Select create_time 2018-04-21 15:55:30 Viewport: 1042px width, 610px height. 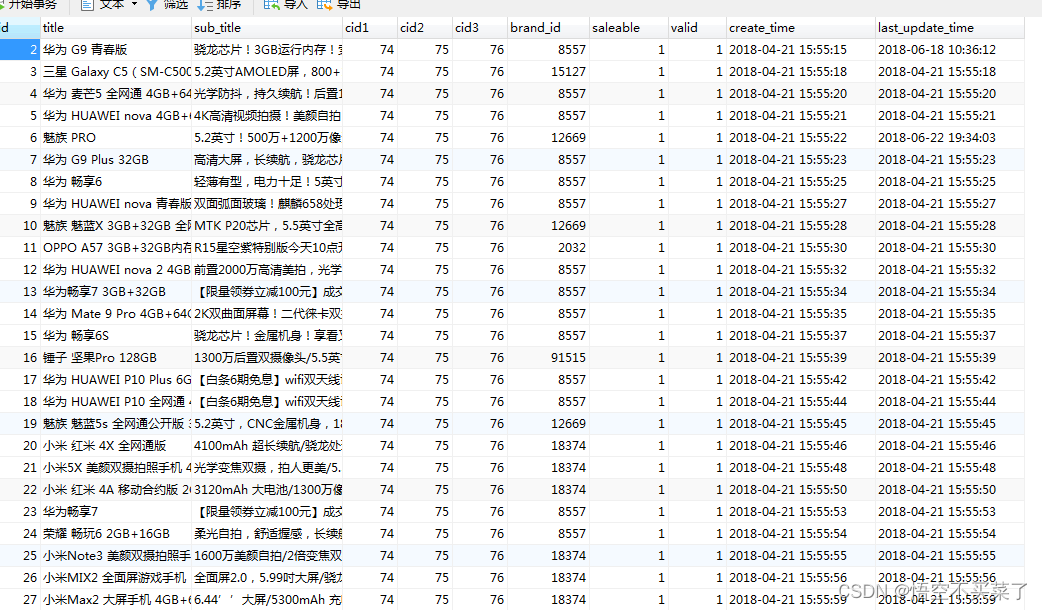click(x=801, y=248)
